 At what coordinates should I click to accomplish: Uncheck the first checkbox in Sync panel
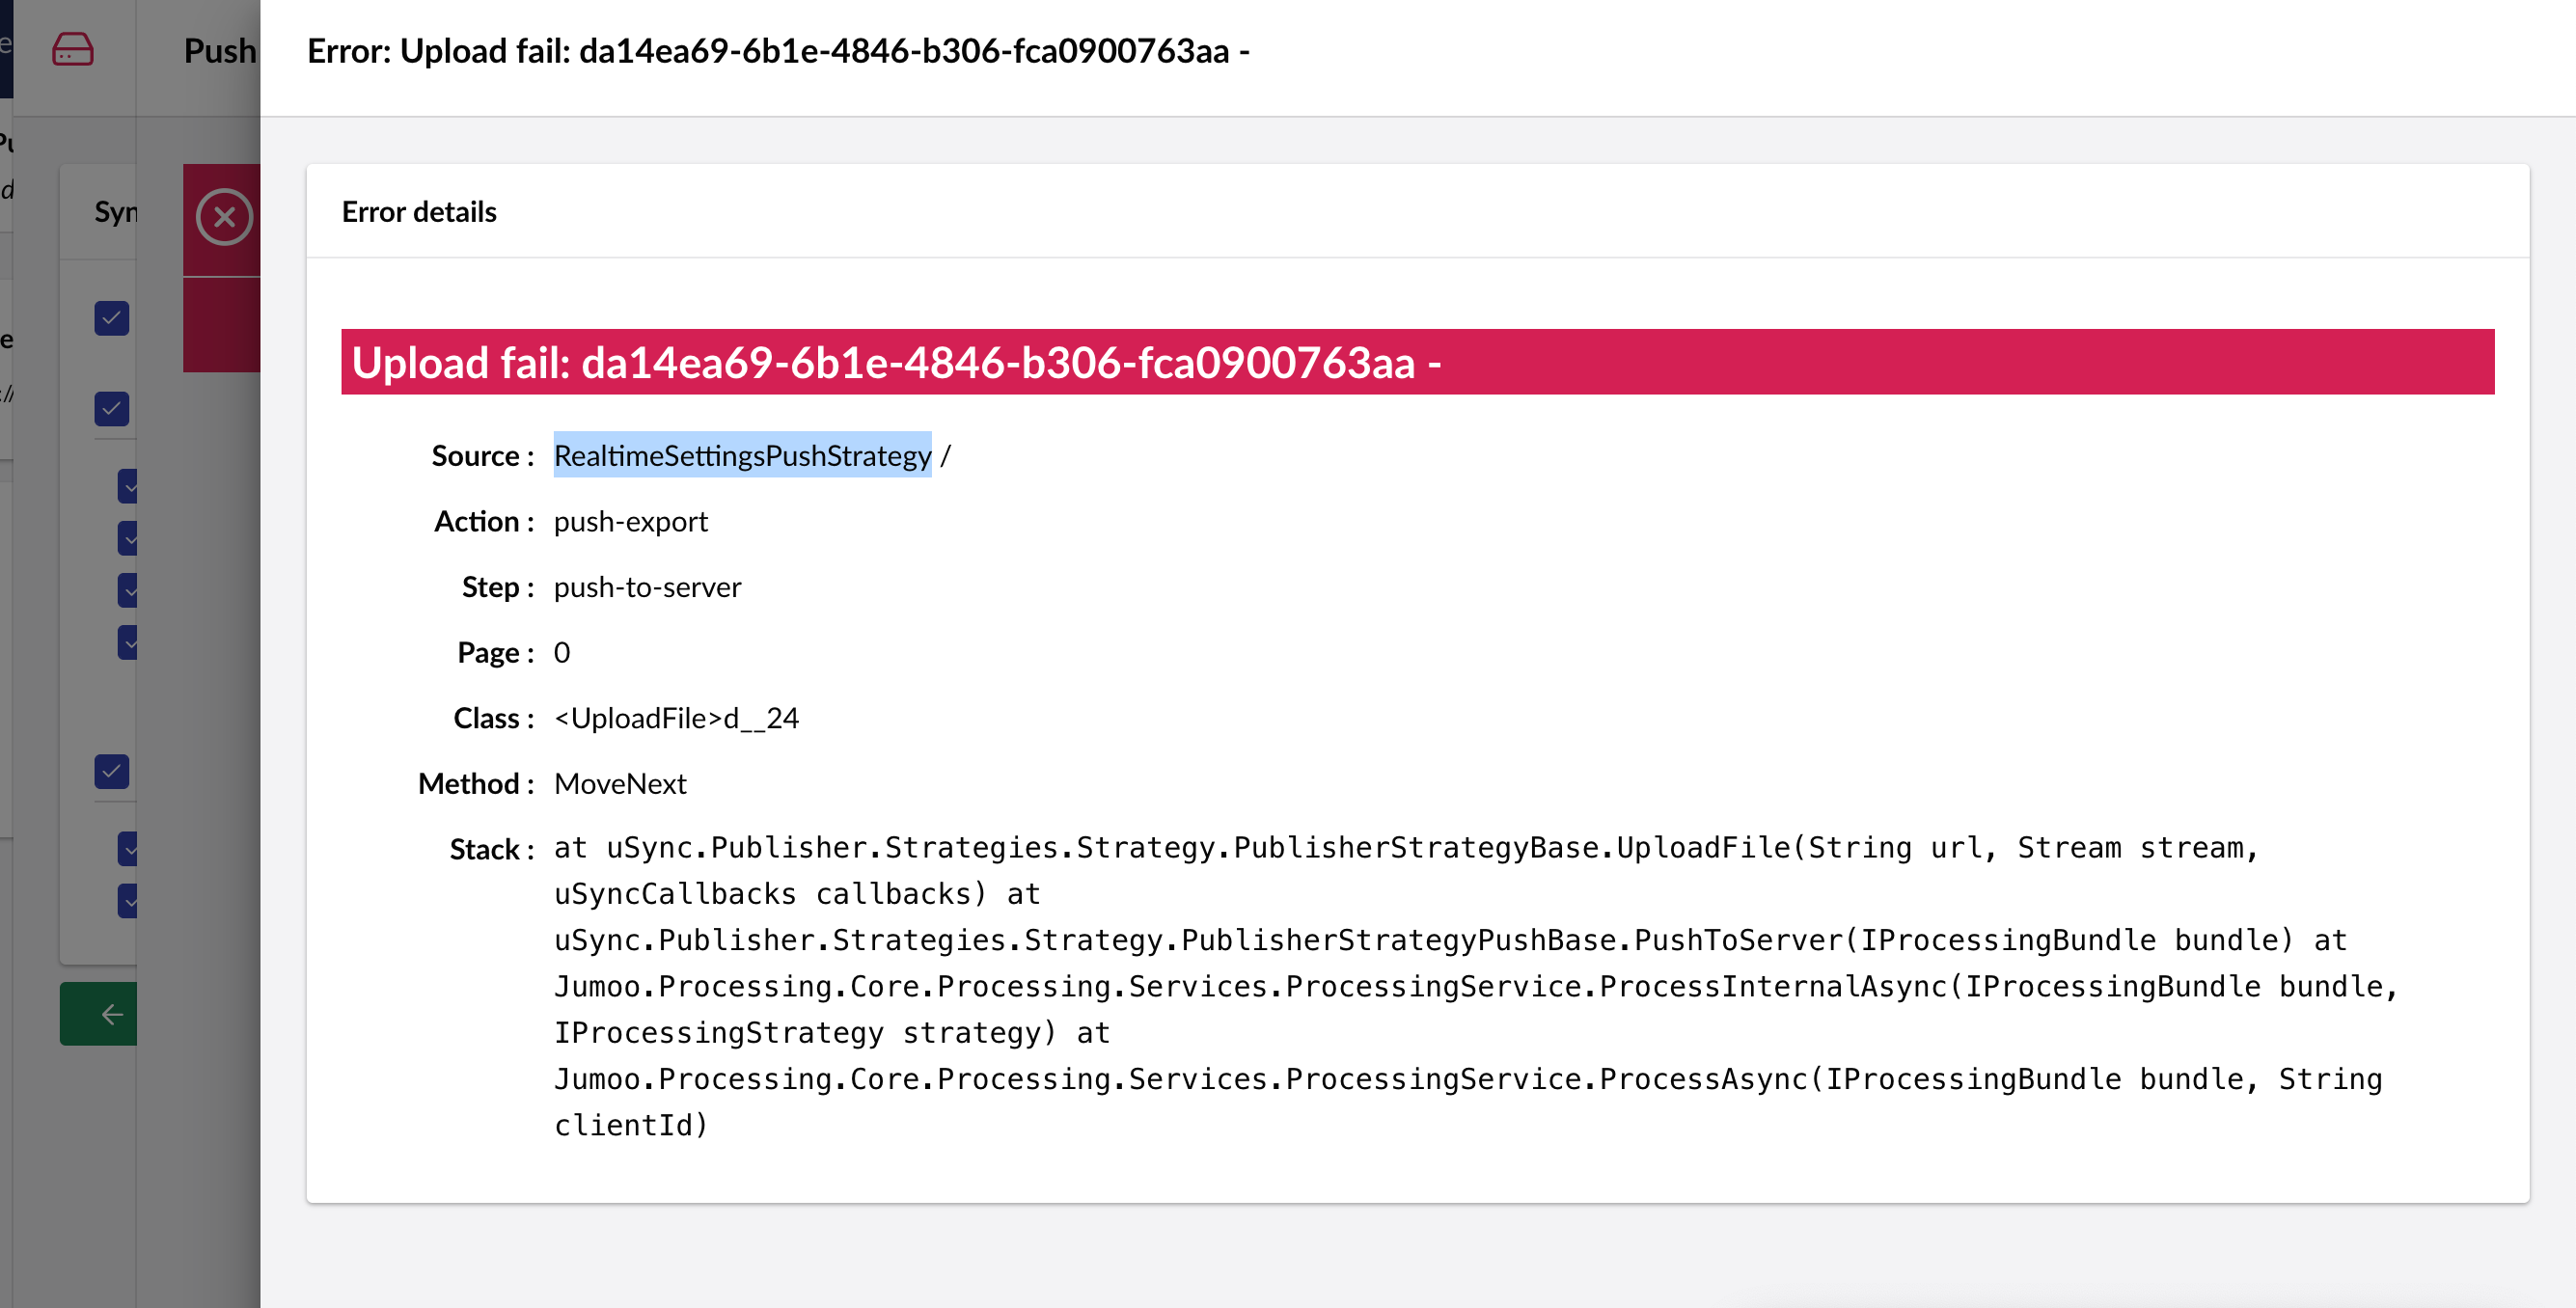[x=112, y=318]
